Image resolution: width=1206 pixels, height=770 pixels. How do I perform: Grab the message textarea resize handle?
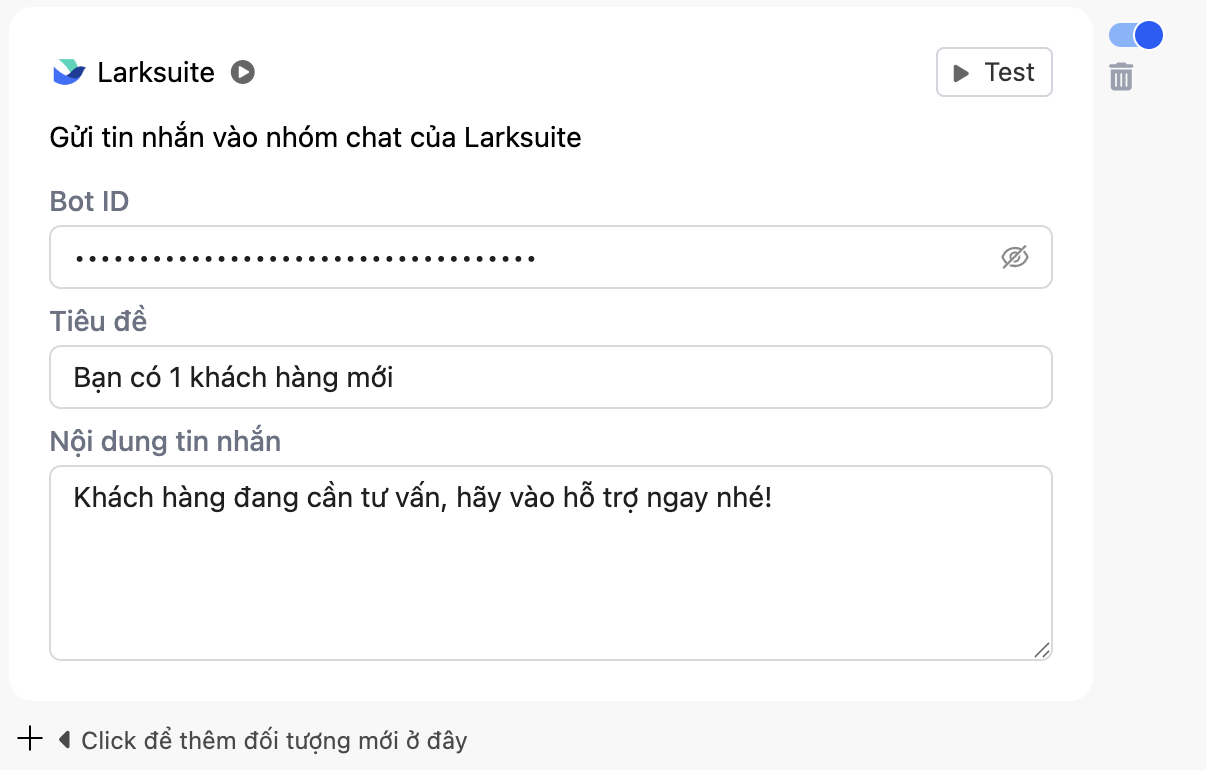[x=1041, y=650]
